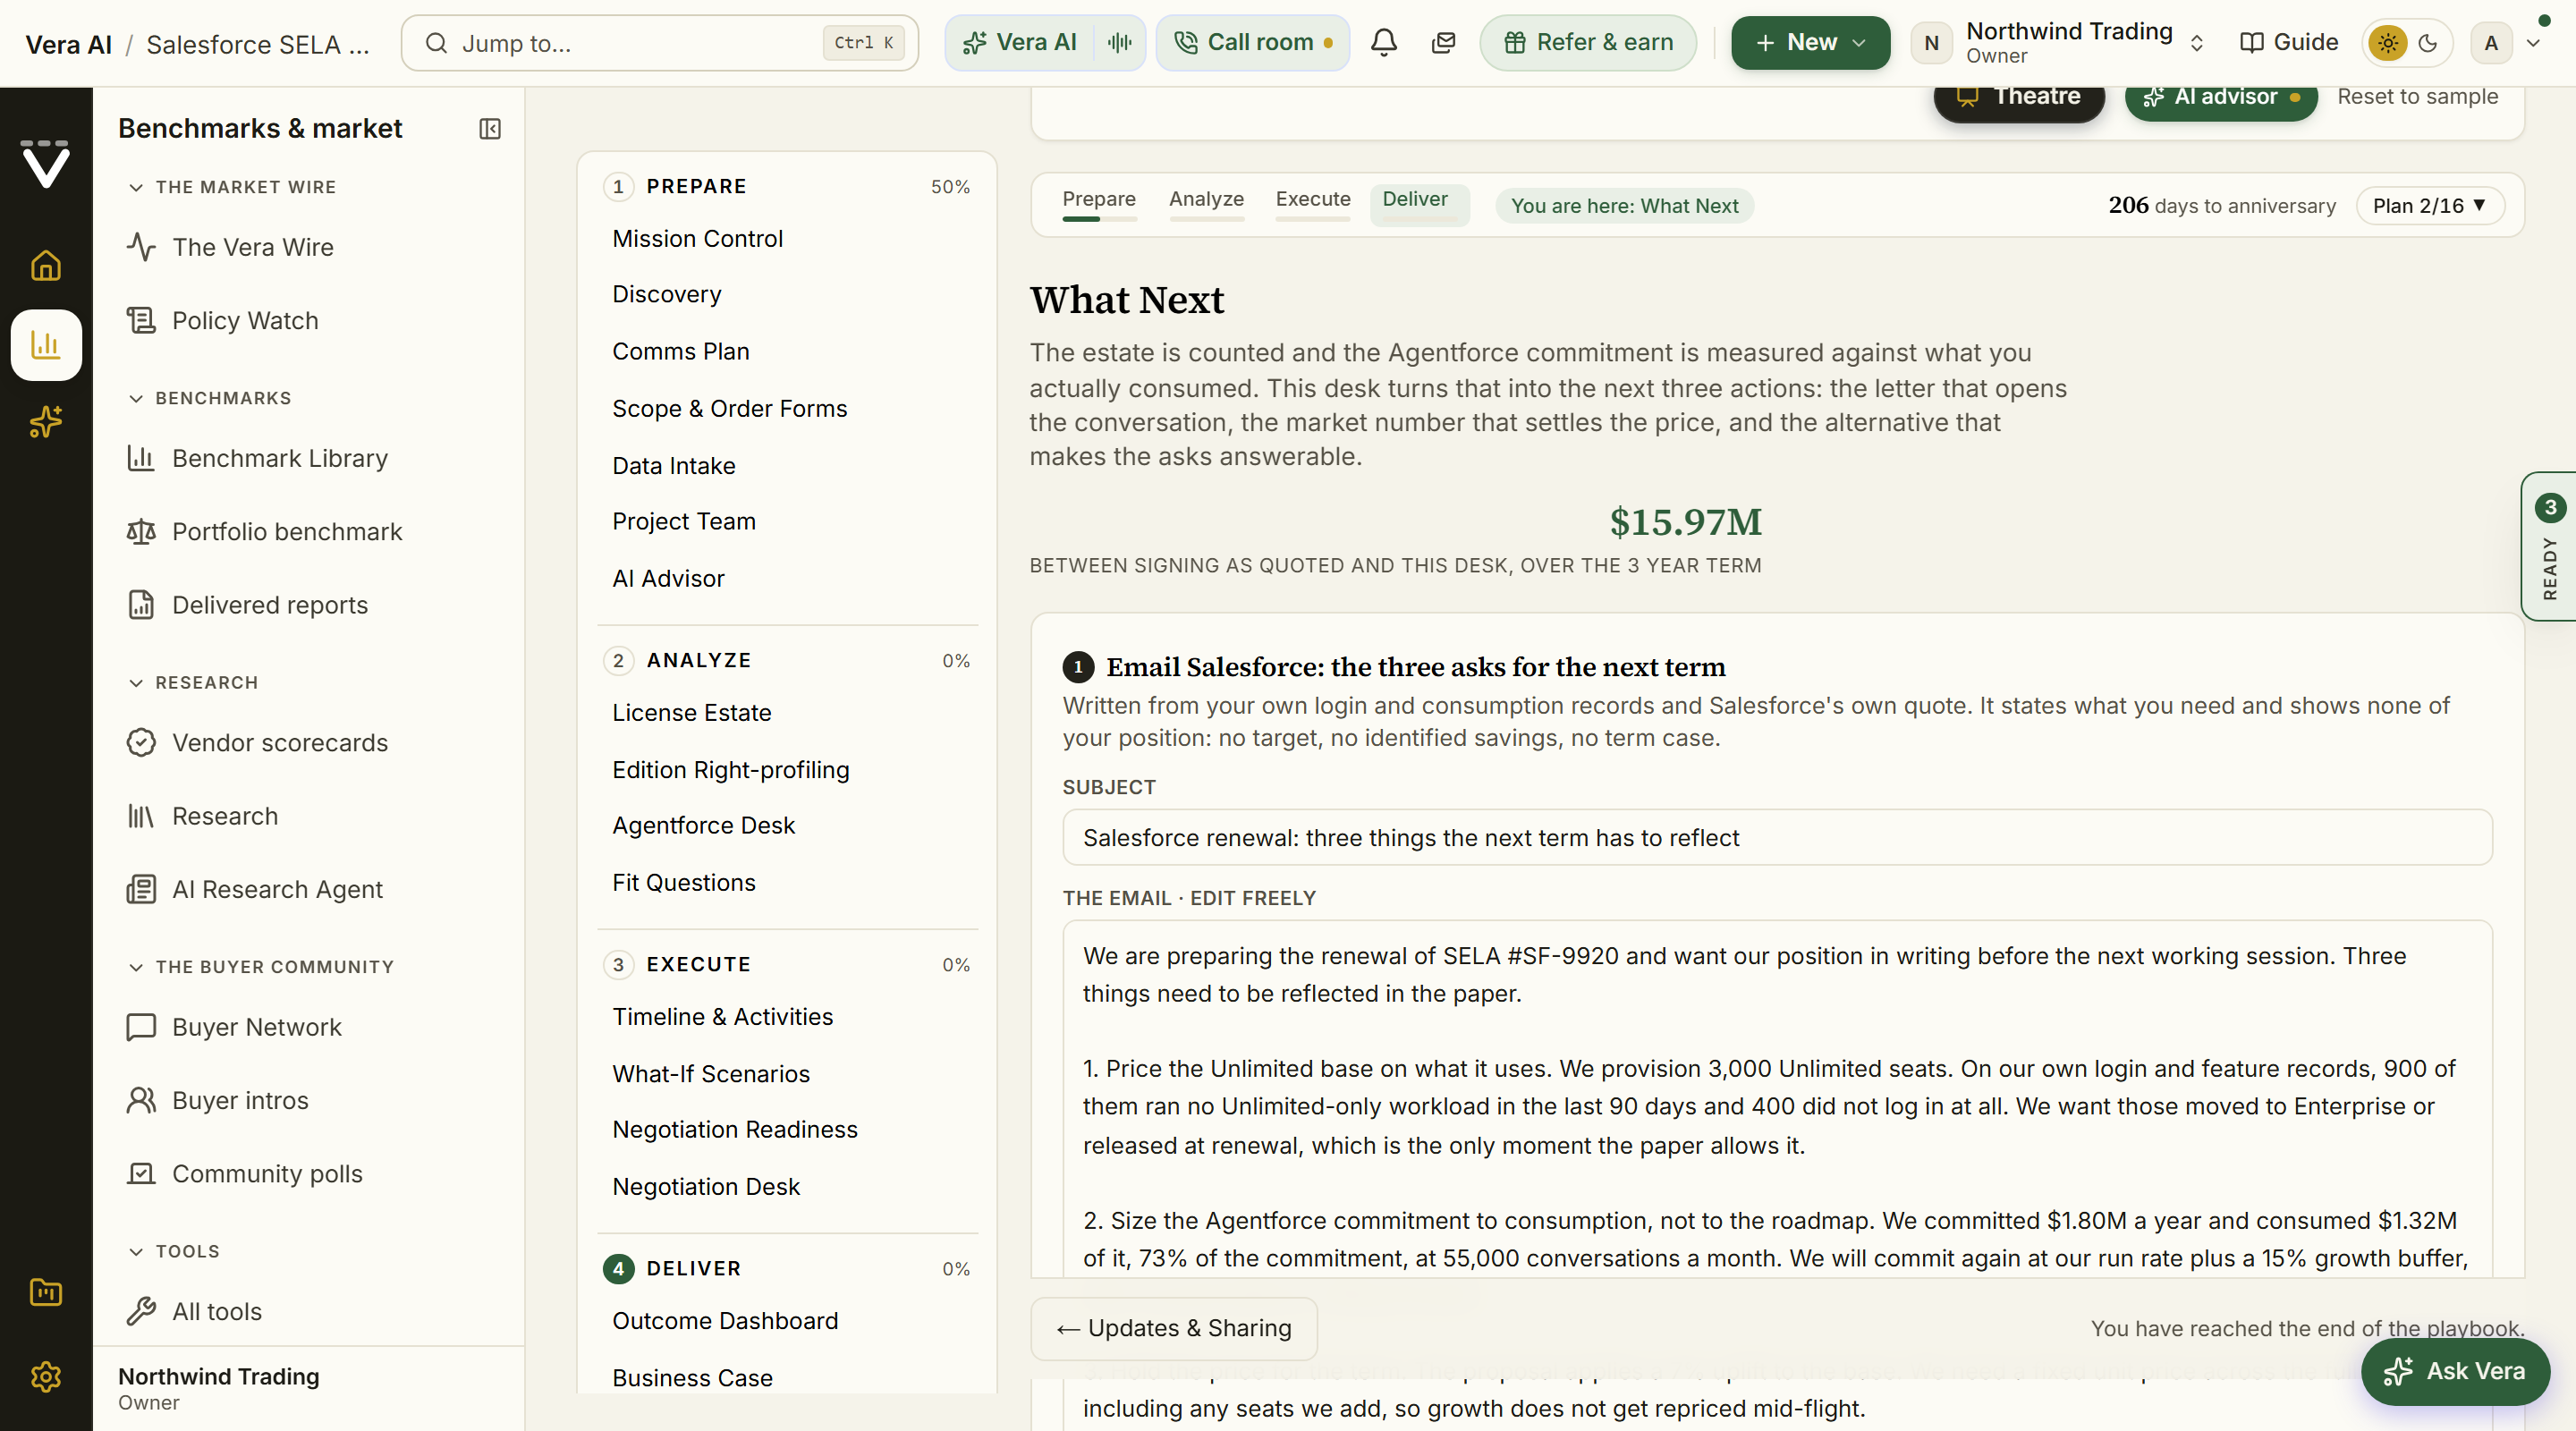Open the settings gear in the left rail
Image resolution: width=2576 pixels, height=1431 pixels.
[x=46, y=1377]
